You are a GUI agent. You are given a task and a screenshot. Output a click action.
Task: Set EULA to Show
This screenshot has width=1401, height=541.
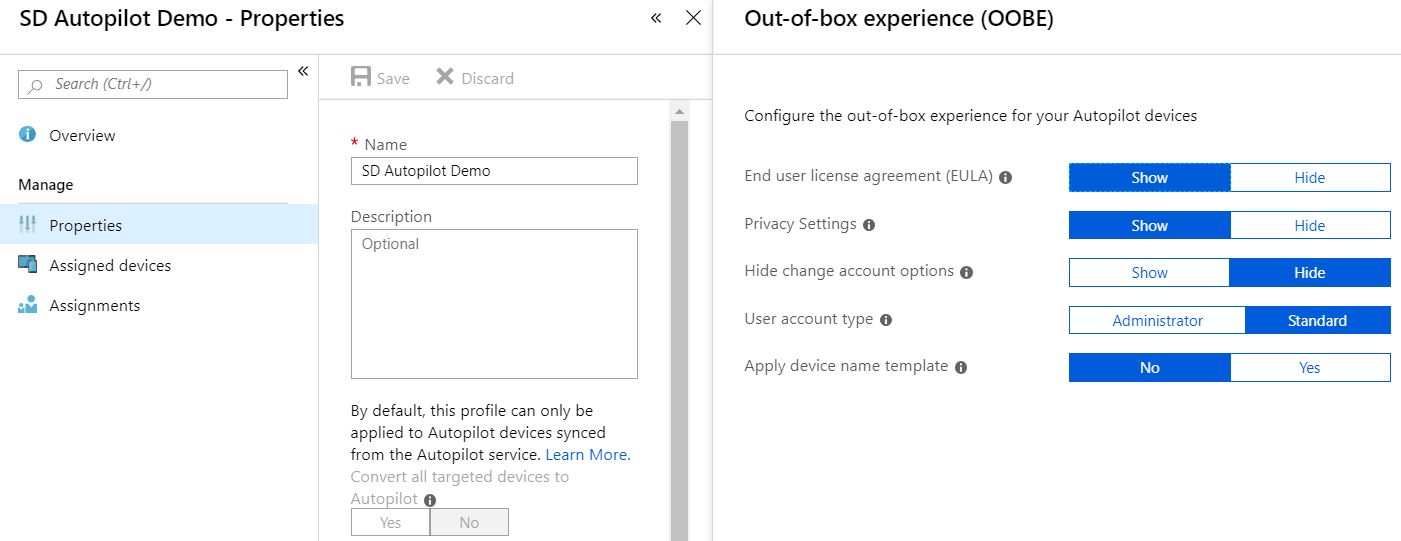[1149, 178]
